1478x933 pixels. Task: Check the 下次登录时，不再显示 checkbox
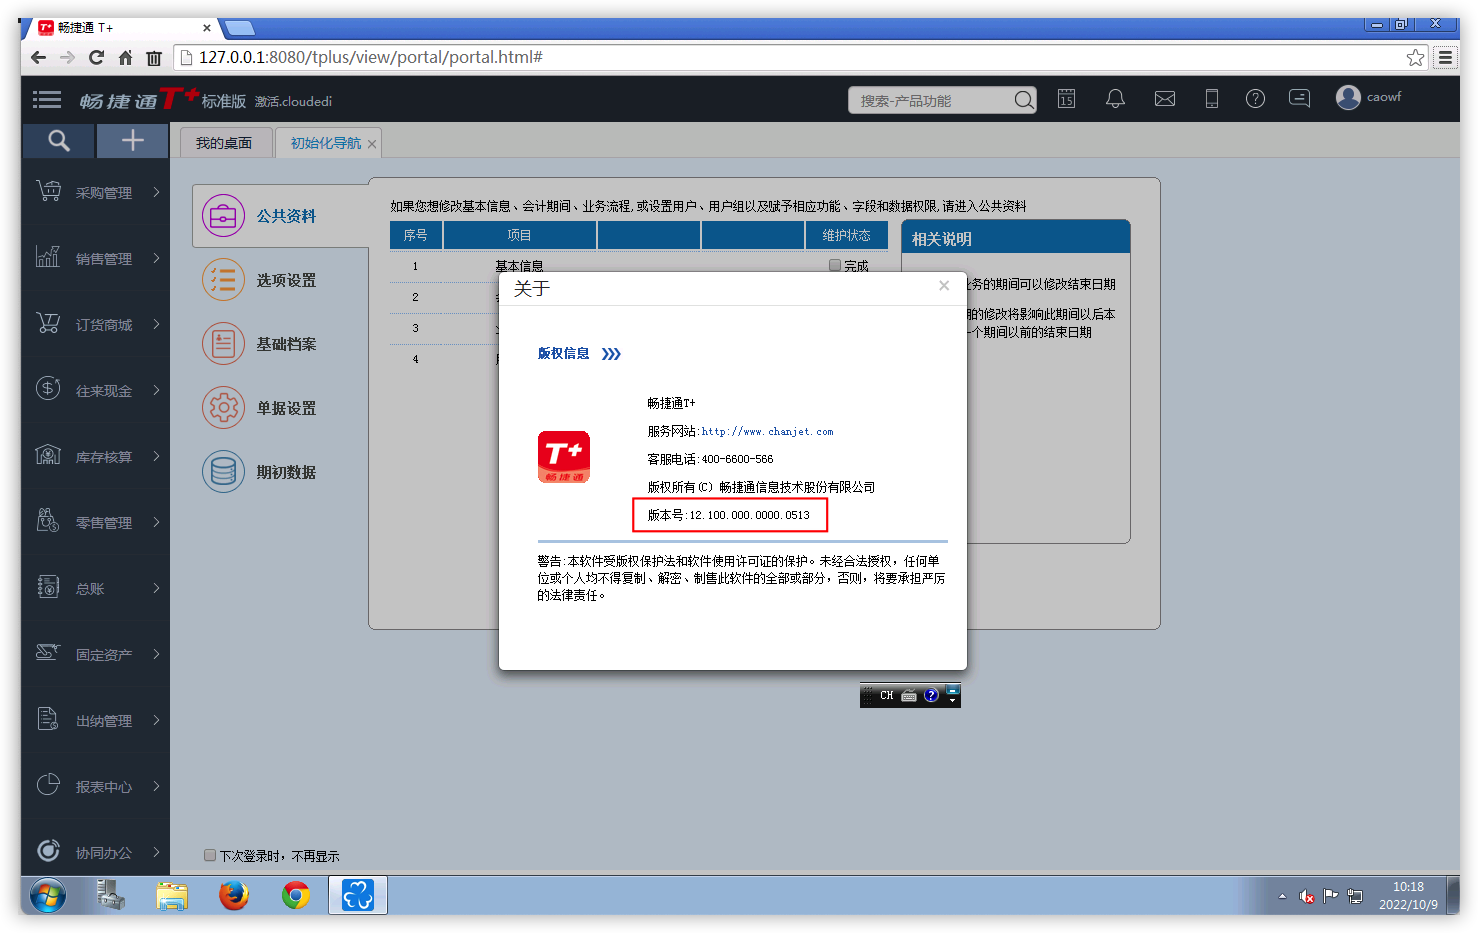(x=210, y=855)
